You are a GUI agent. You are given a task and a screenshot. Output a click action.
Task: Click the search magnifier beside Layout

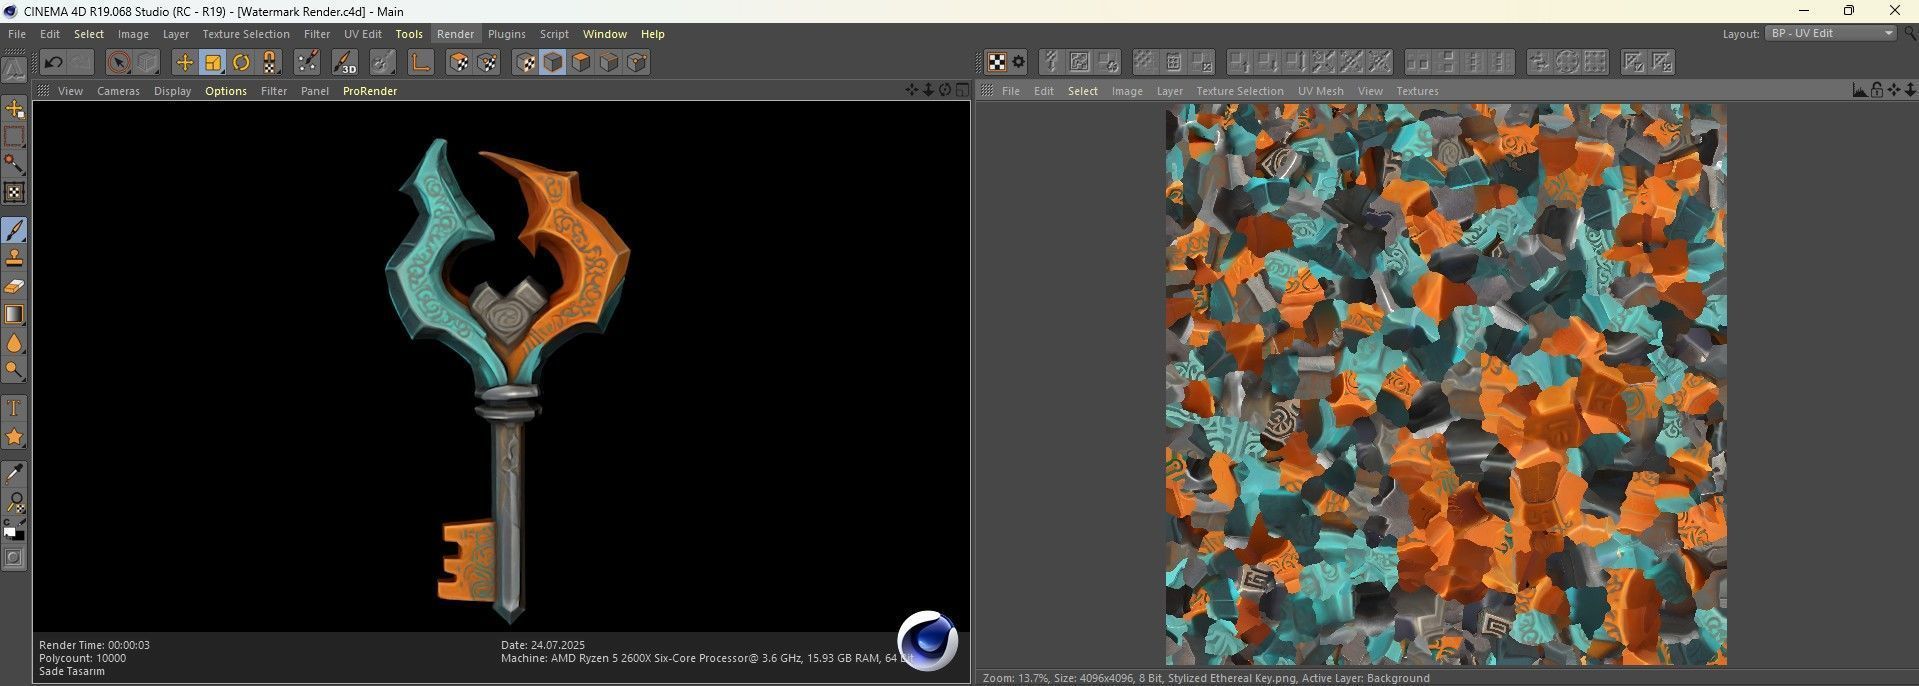[1910, 34]
